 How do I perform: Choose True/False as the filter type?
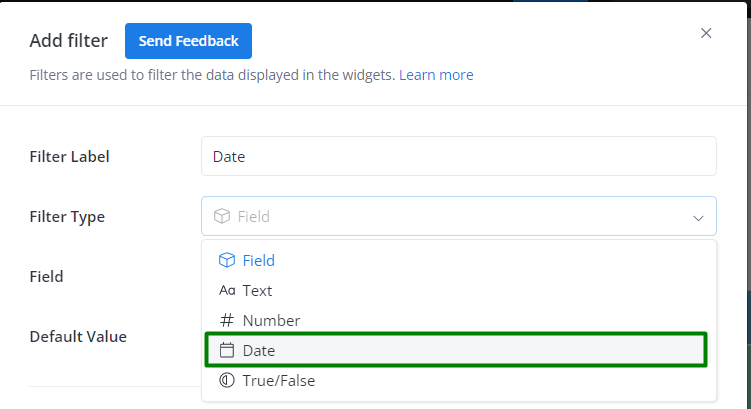[459, 380]
